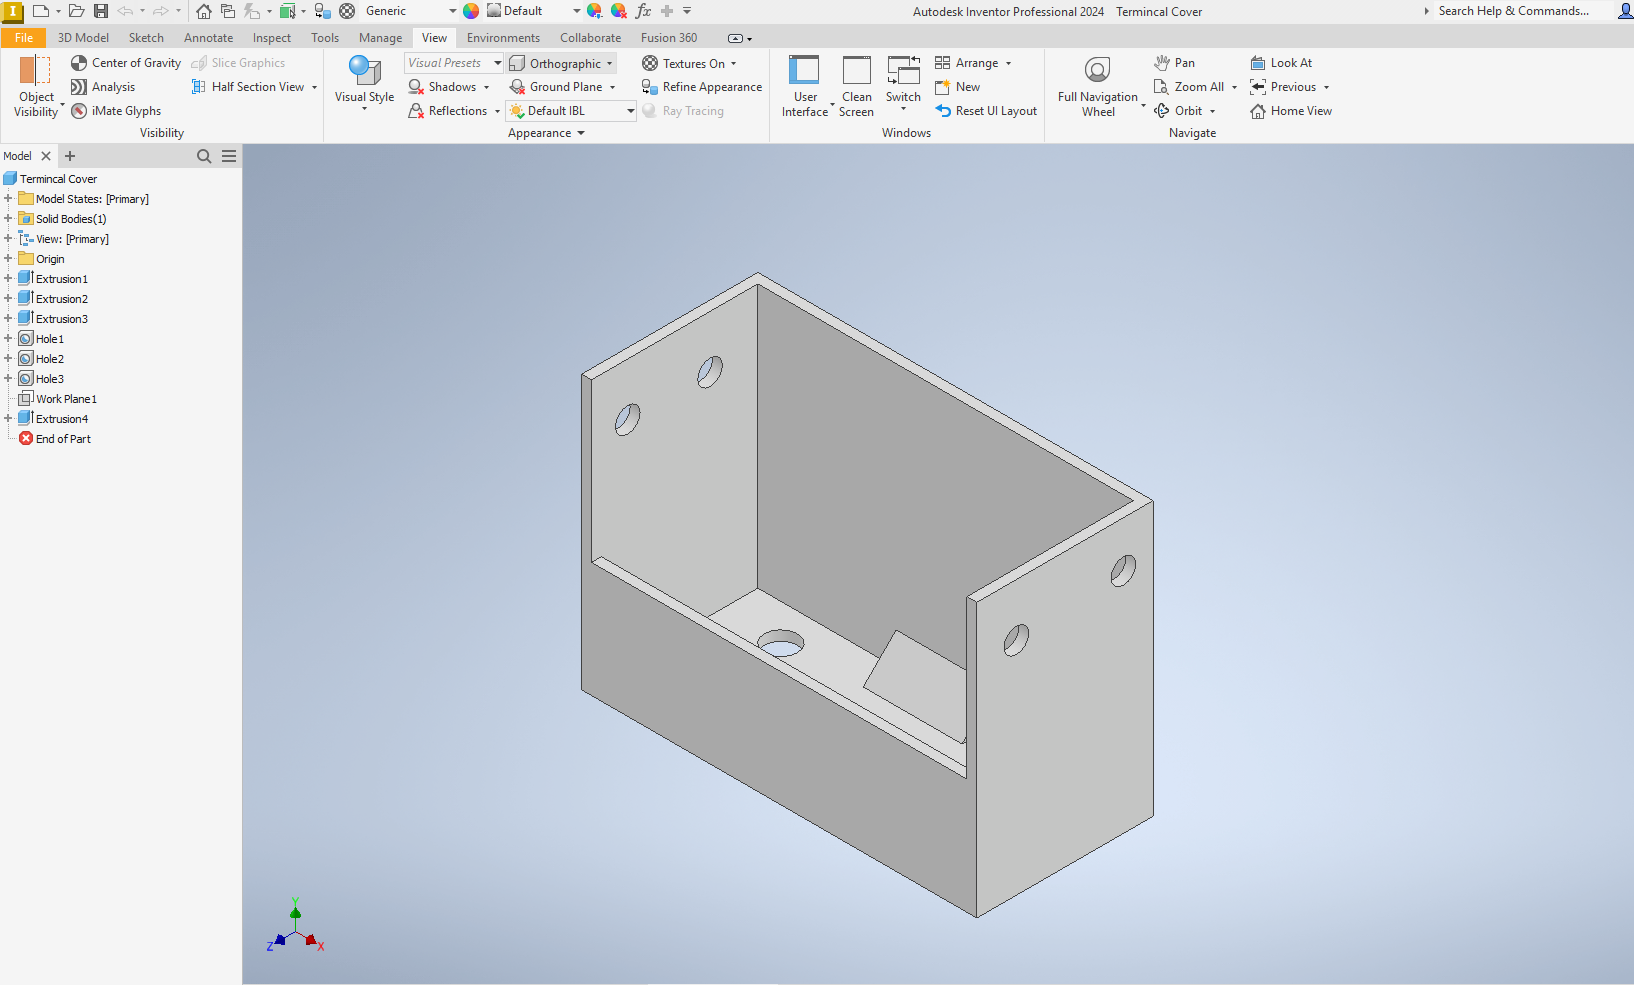
Task: Go to Home View
Action: point(1291,111)
